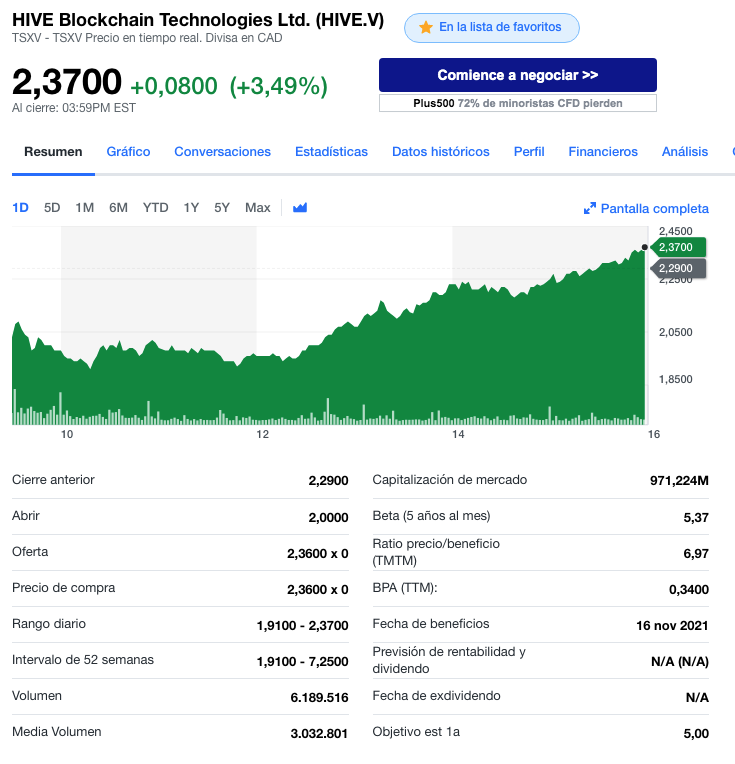
Task: Open the chart type area icon
Action: 300,208
